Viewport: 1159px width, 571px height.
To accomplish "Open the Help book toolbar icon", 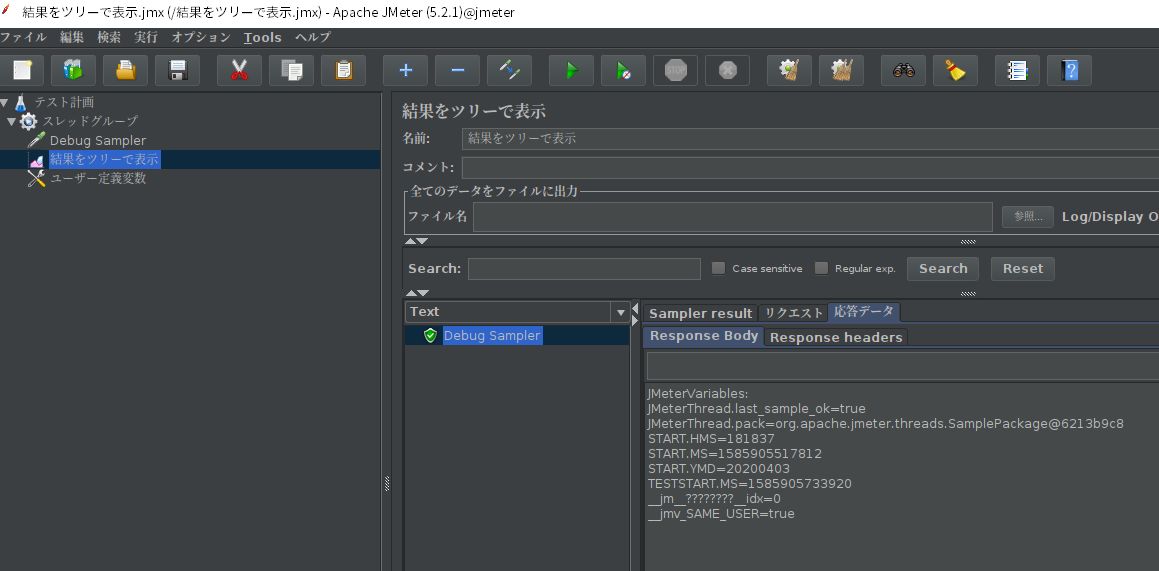I will tap(1069, 71).
